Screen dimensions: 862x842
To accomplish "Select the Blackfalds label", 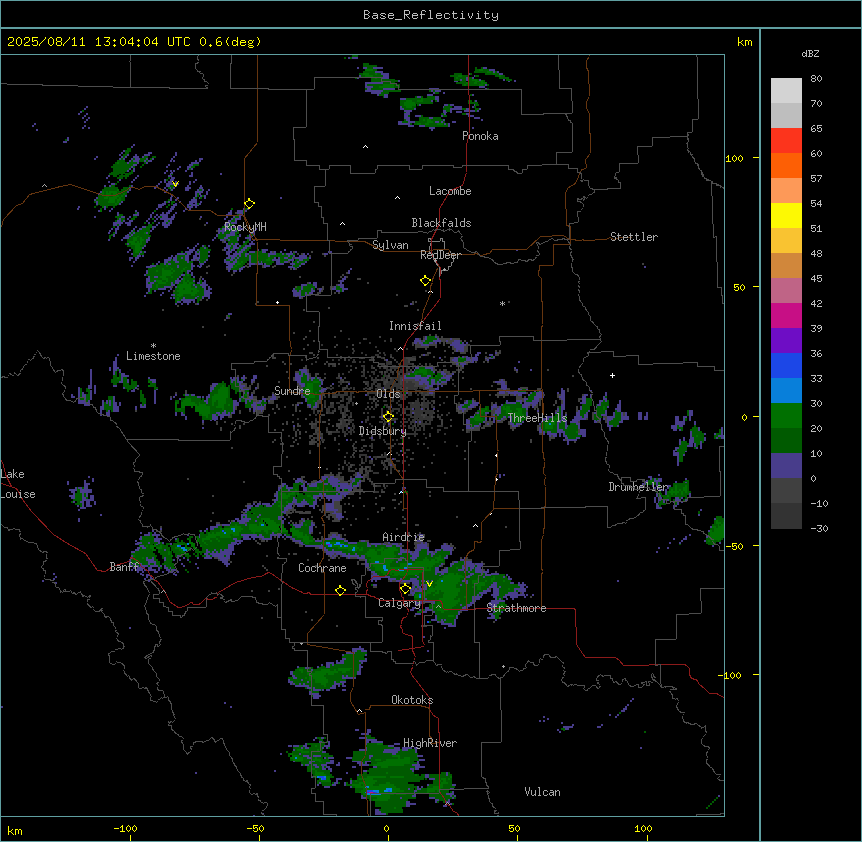I will pos(441,223).
